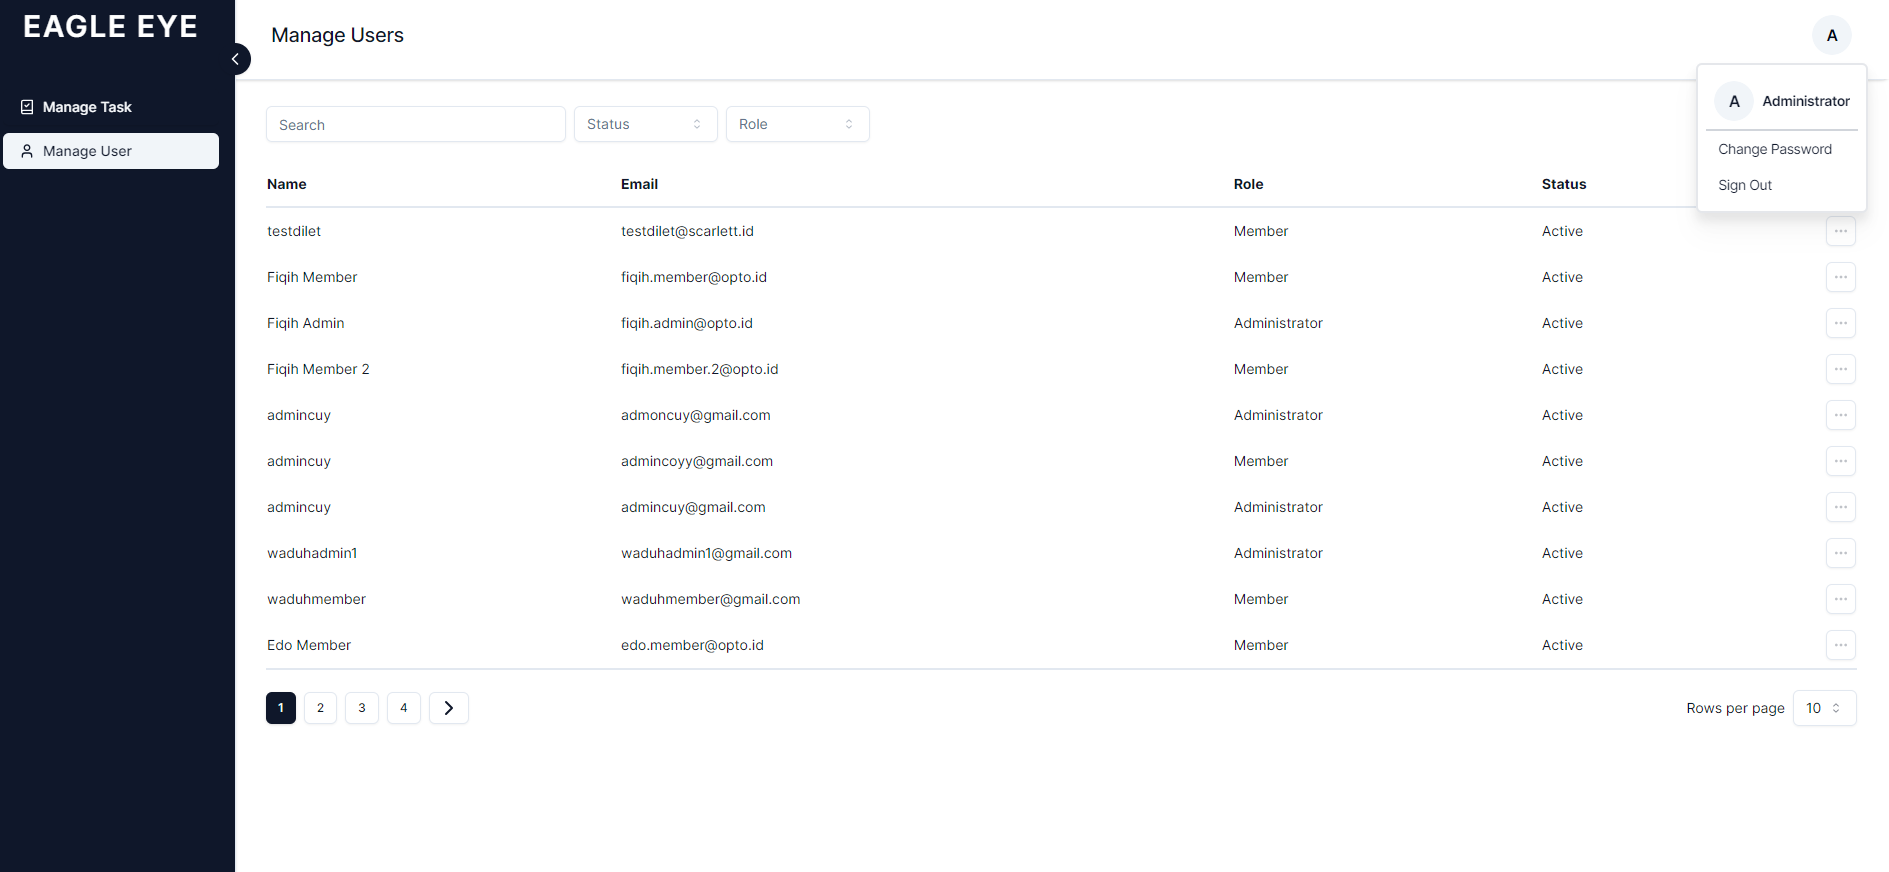Click the user avatar in the header
The width and height of the screenshot is (1889, 872).
[1831, 35]
